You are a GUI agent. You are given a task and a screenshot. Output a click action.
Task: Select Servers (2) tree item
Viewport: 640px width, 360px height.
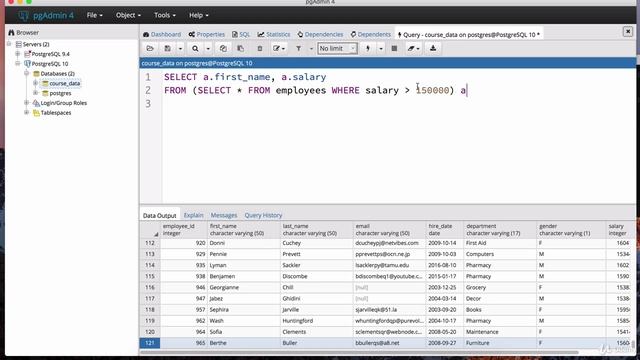tap(36, 44)
